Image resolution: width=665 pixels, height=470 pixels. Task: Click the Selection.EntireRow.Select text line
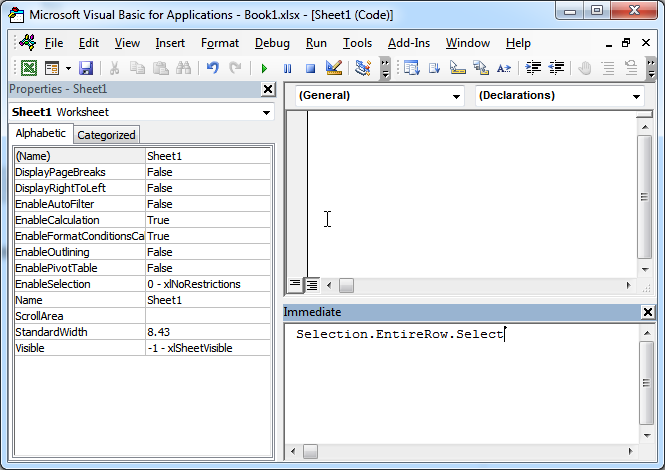pyautogui.click(x=400, y=334)
